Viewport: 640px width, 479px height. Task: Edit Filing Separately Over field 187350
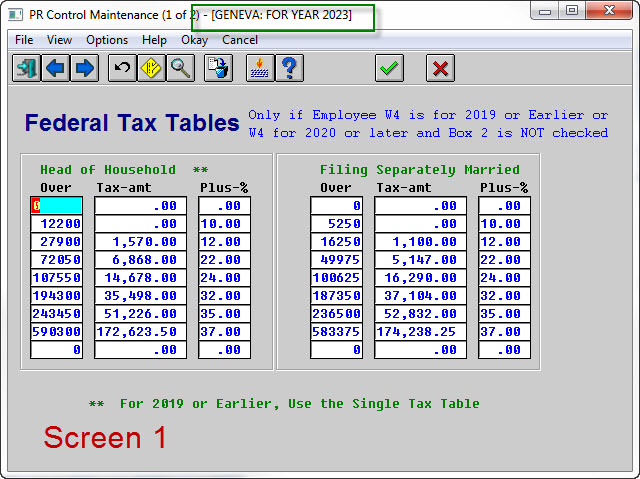coord(336,295)
